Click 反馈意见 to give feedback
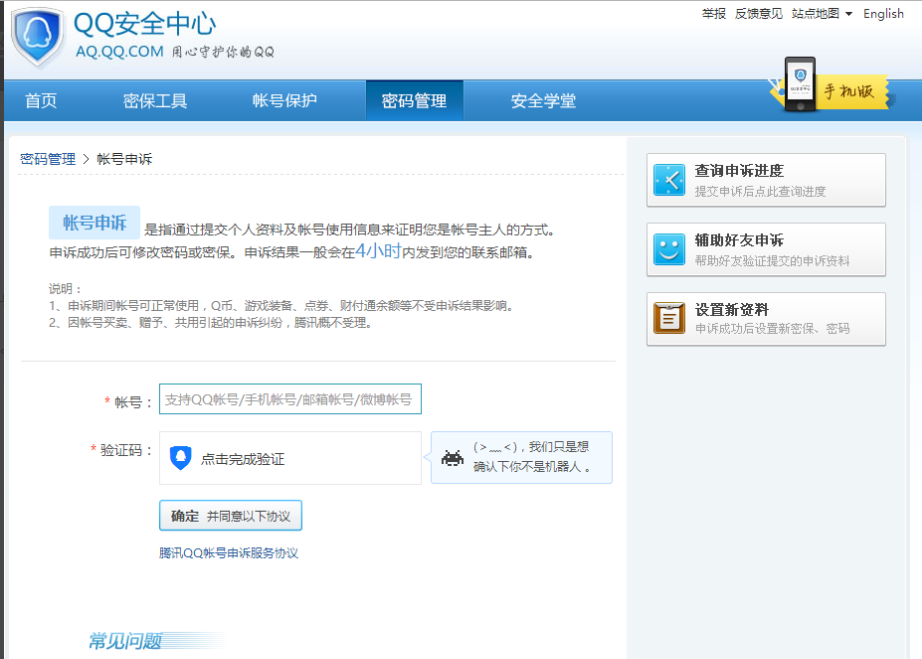The height and width of the screenshot is (659, 922). (x=759, y=13)
